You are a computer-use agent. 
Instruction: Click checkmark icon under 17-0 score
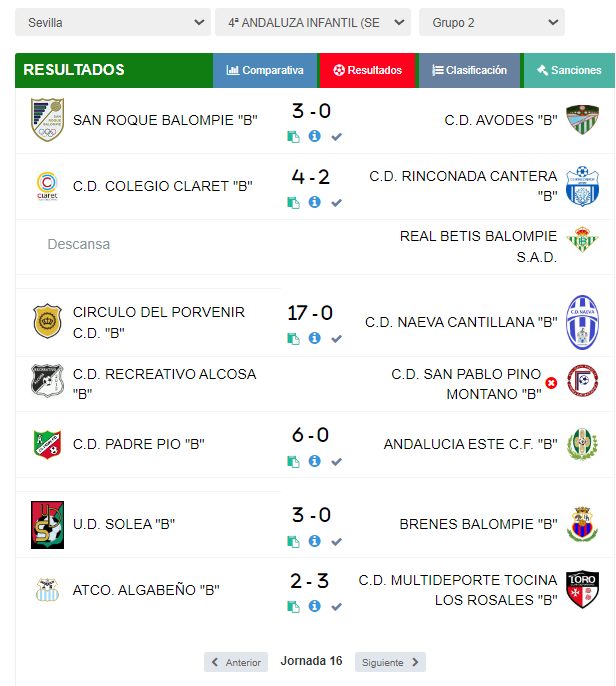coord(336,339)
